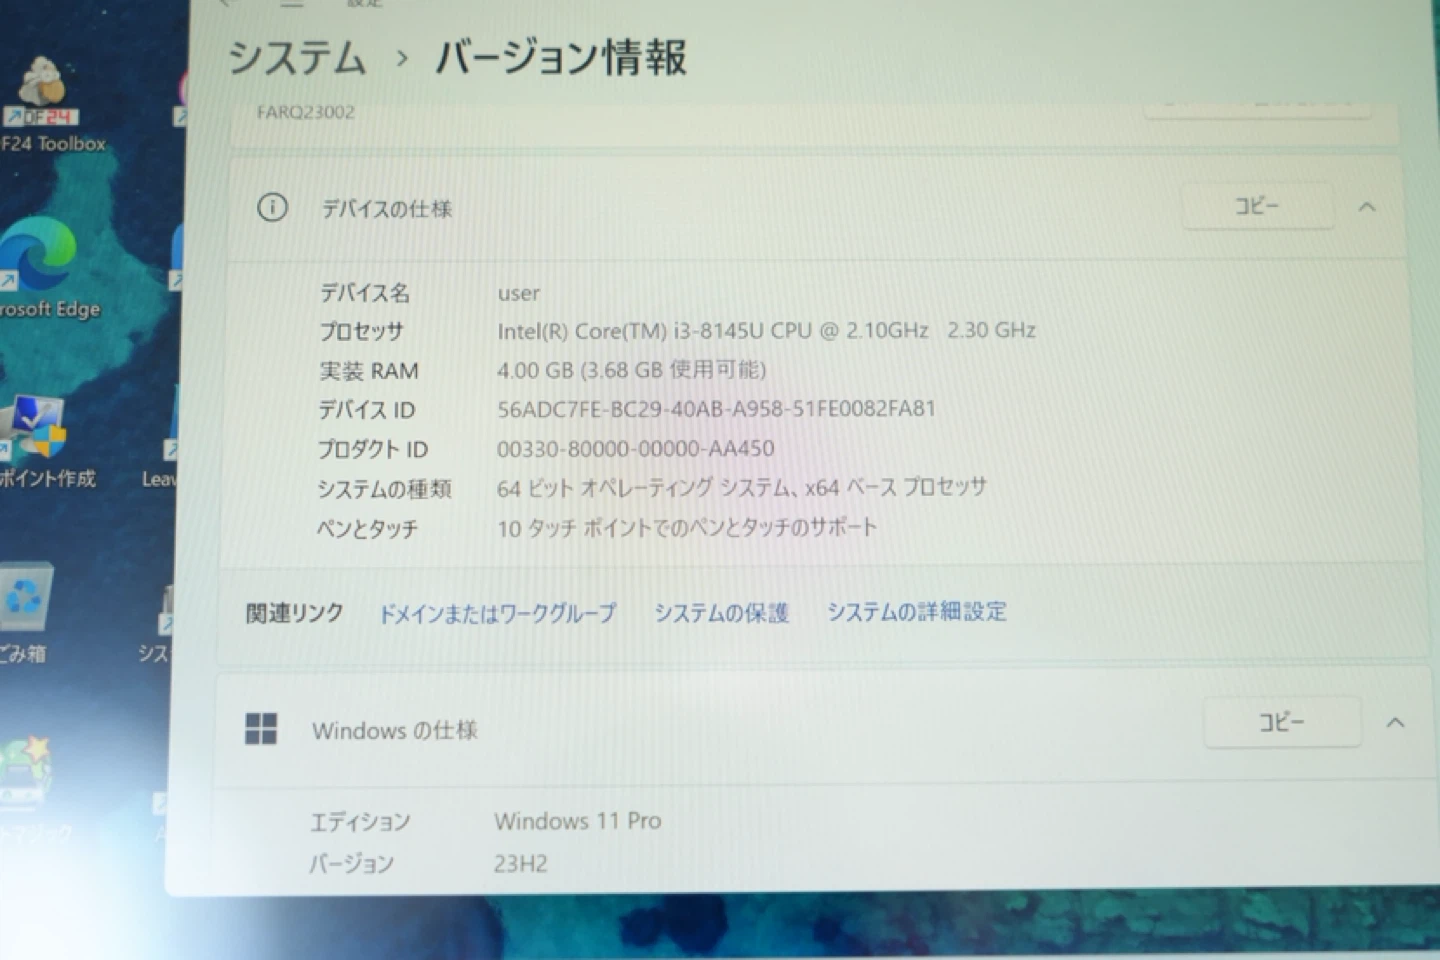
Task: Go back to システム in the breadcrumb
Action: coord(297,57)
